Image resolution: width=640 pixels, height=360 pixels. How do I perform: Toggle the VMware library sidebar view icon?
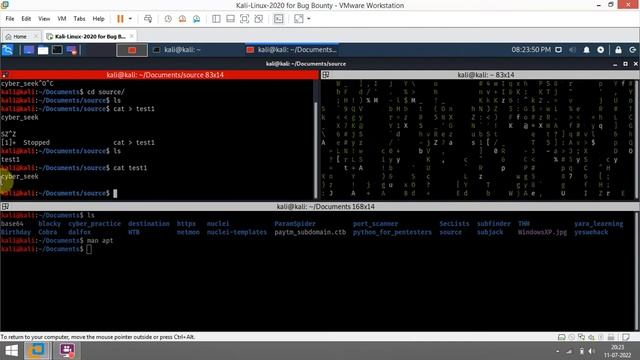tap(216, 19)
